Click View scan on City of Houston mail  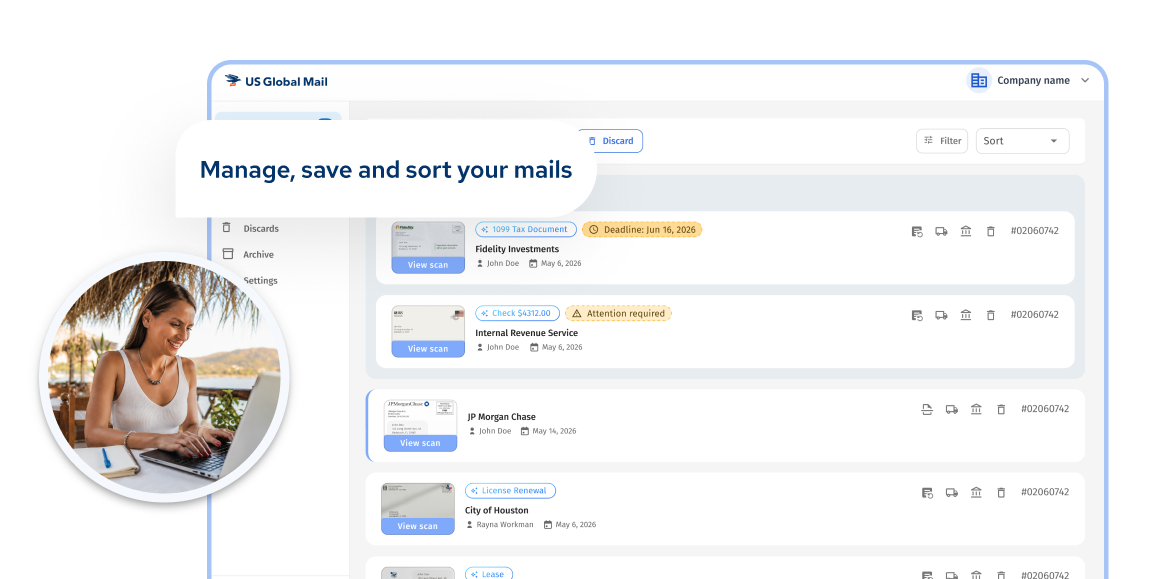pos(418,526)
